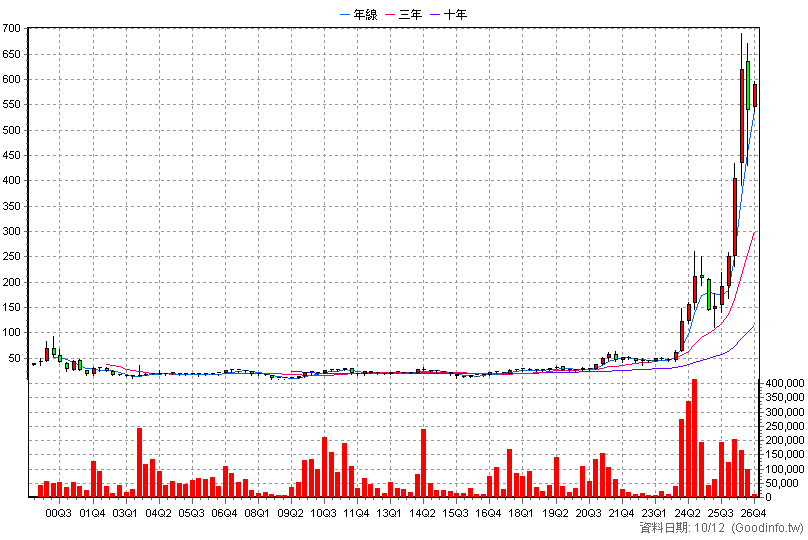
Task: Select the 23Q1 x-axis label
Action: [654, 513]
